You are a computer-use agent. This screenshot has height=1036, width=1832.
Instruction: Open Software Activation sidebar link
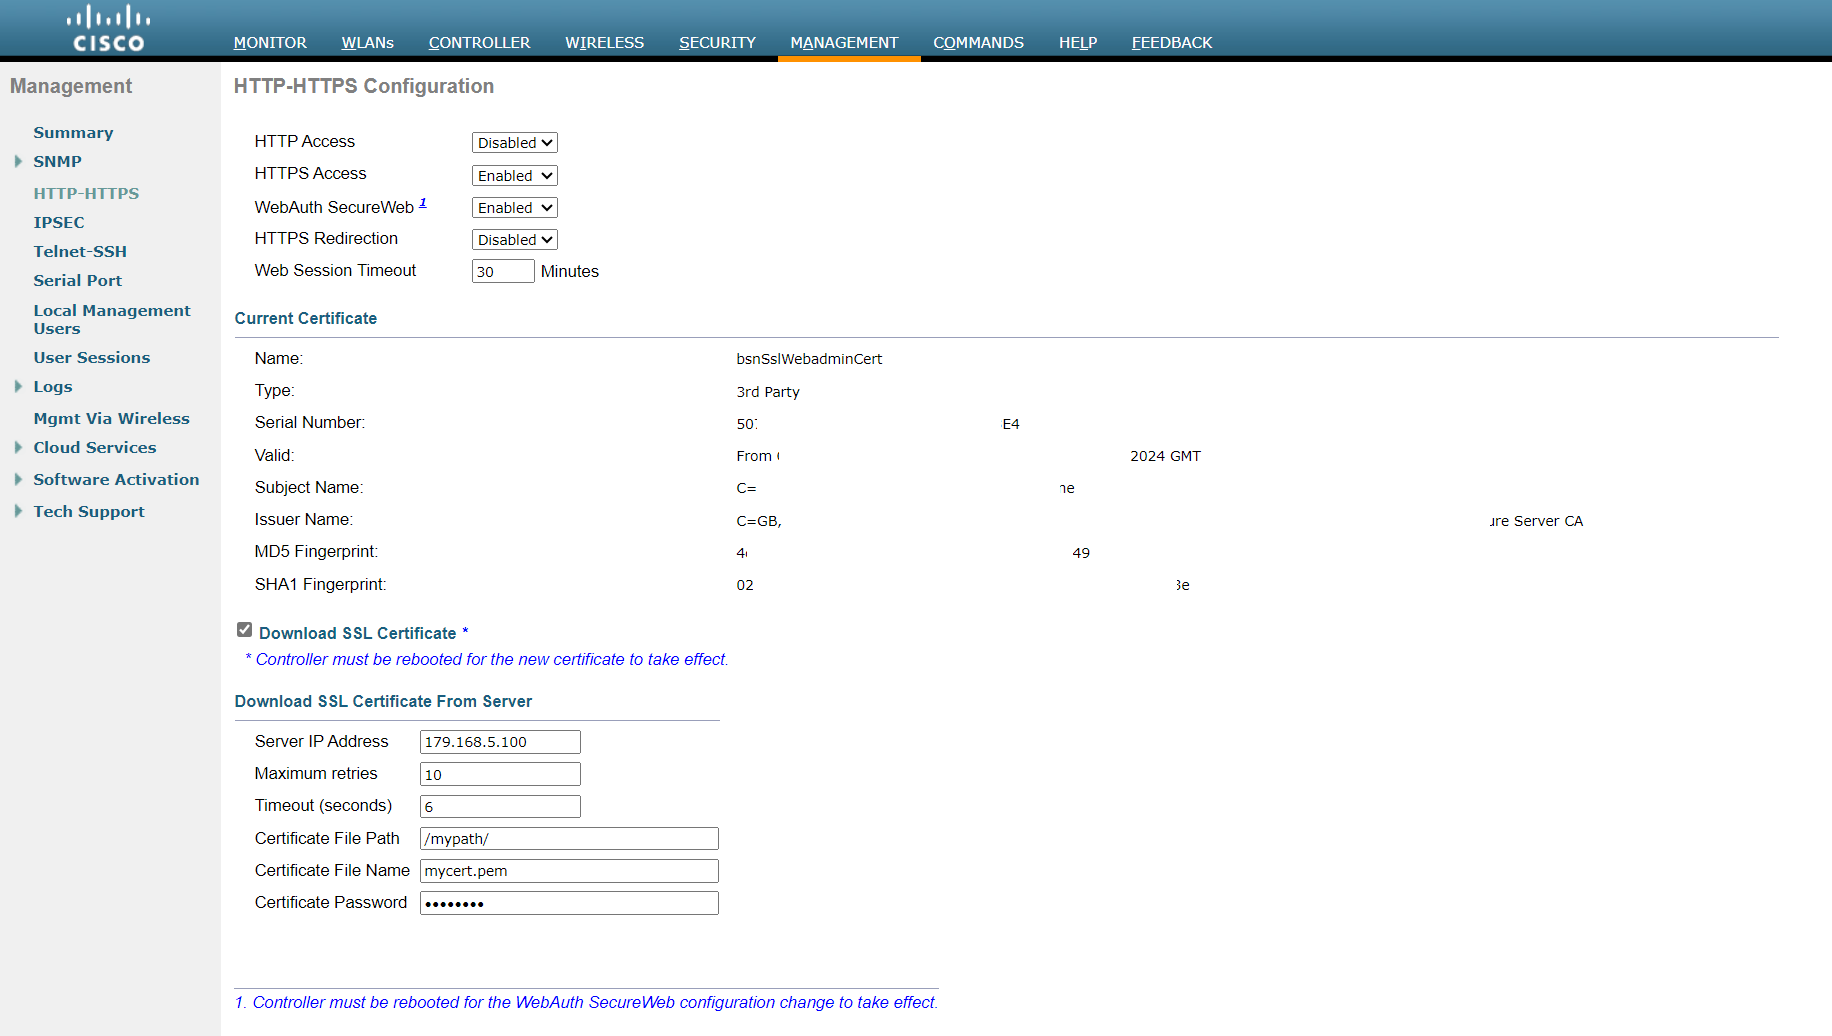[116, 479]
